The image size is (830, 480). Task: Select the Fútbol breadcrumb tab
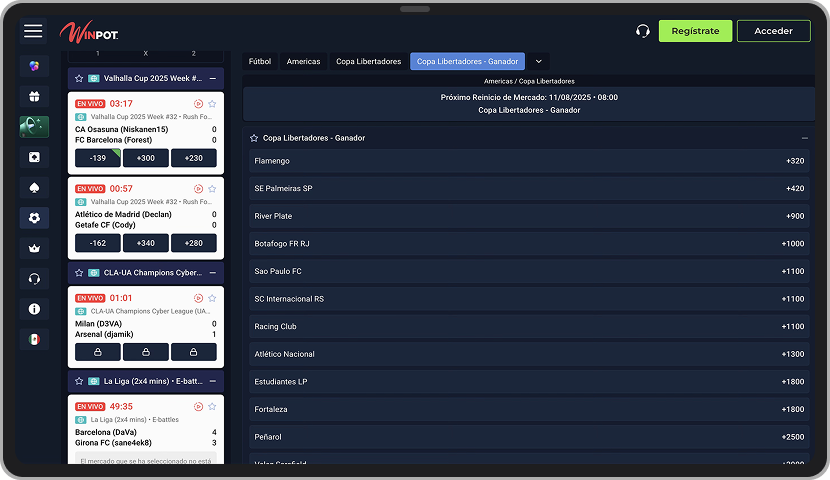260,61
